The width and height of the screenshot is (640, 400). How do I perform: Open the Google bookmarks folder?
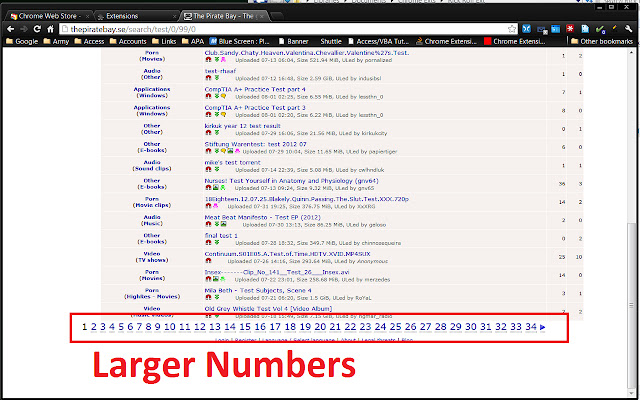pyautogui.click(x=22, y=41)
